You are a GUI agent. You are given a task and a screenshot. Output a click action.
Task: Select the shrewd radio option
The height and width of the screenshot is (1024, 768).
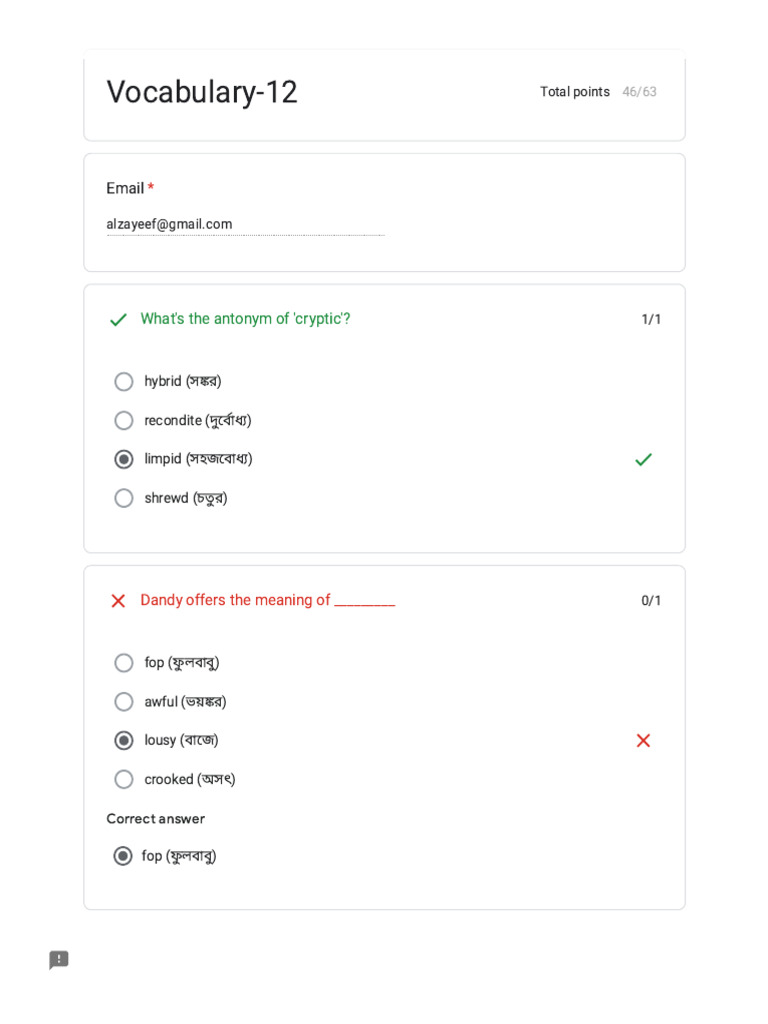click(124, 498)
